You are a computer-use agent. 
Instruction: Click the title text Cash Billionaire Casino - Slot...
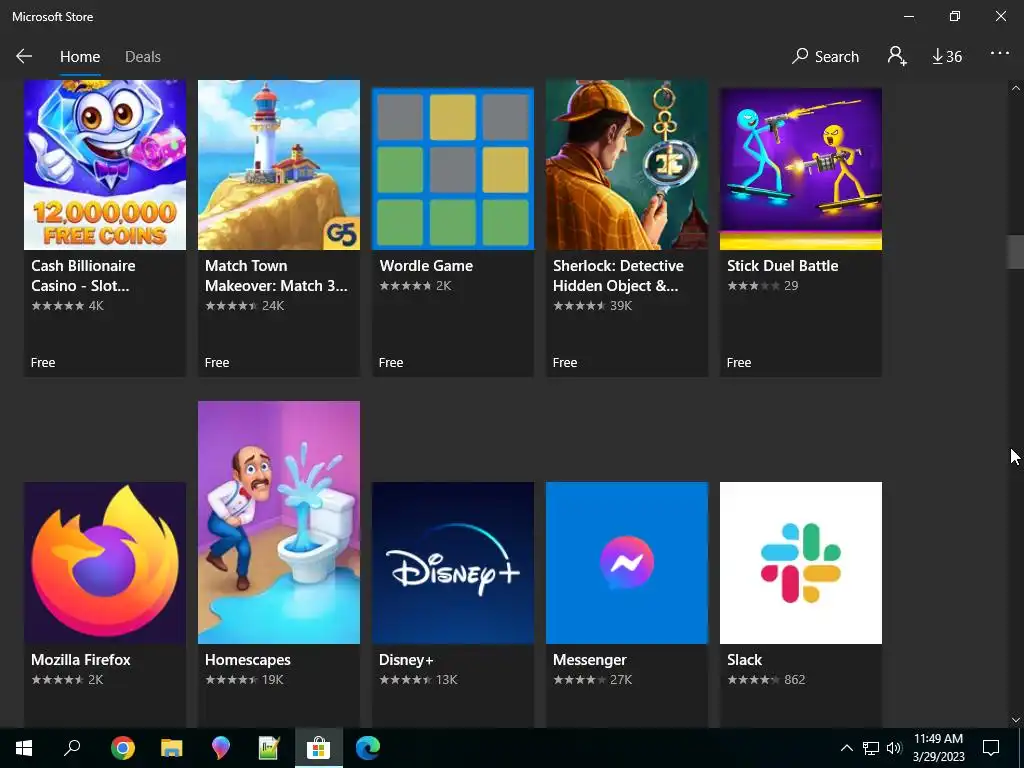[x=83, y=276]
